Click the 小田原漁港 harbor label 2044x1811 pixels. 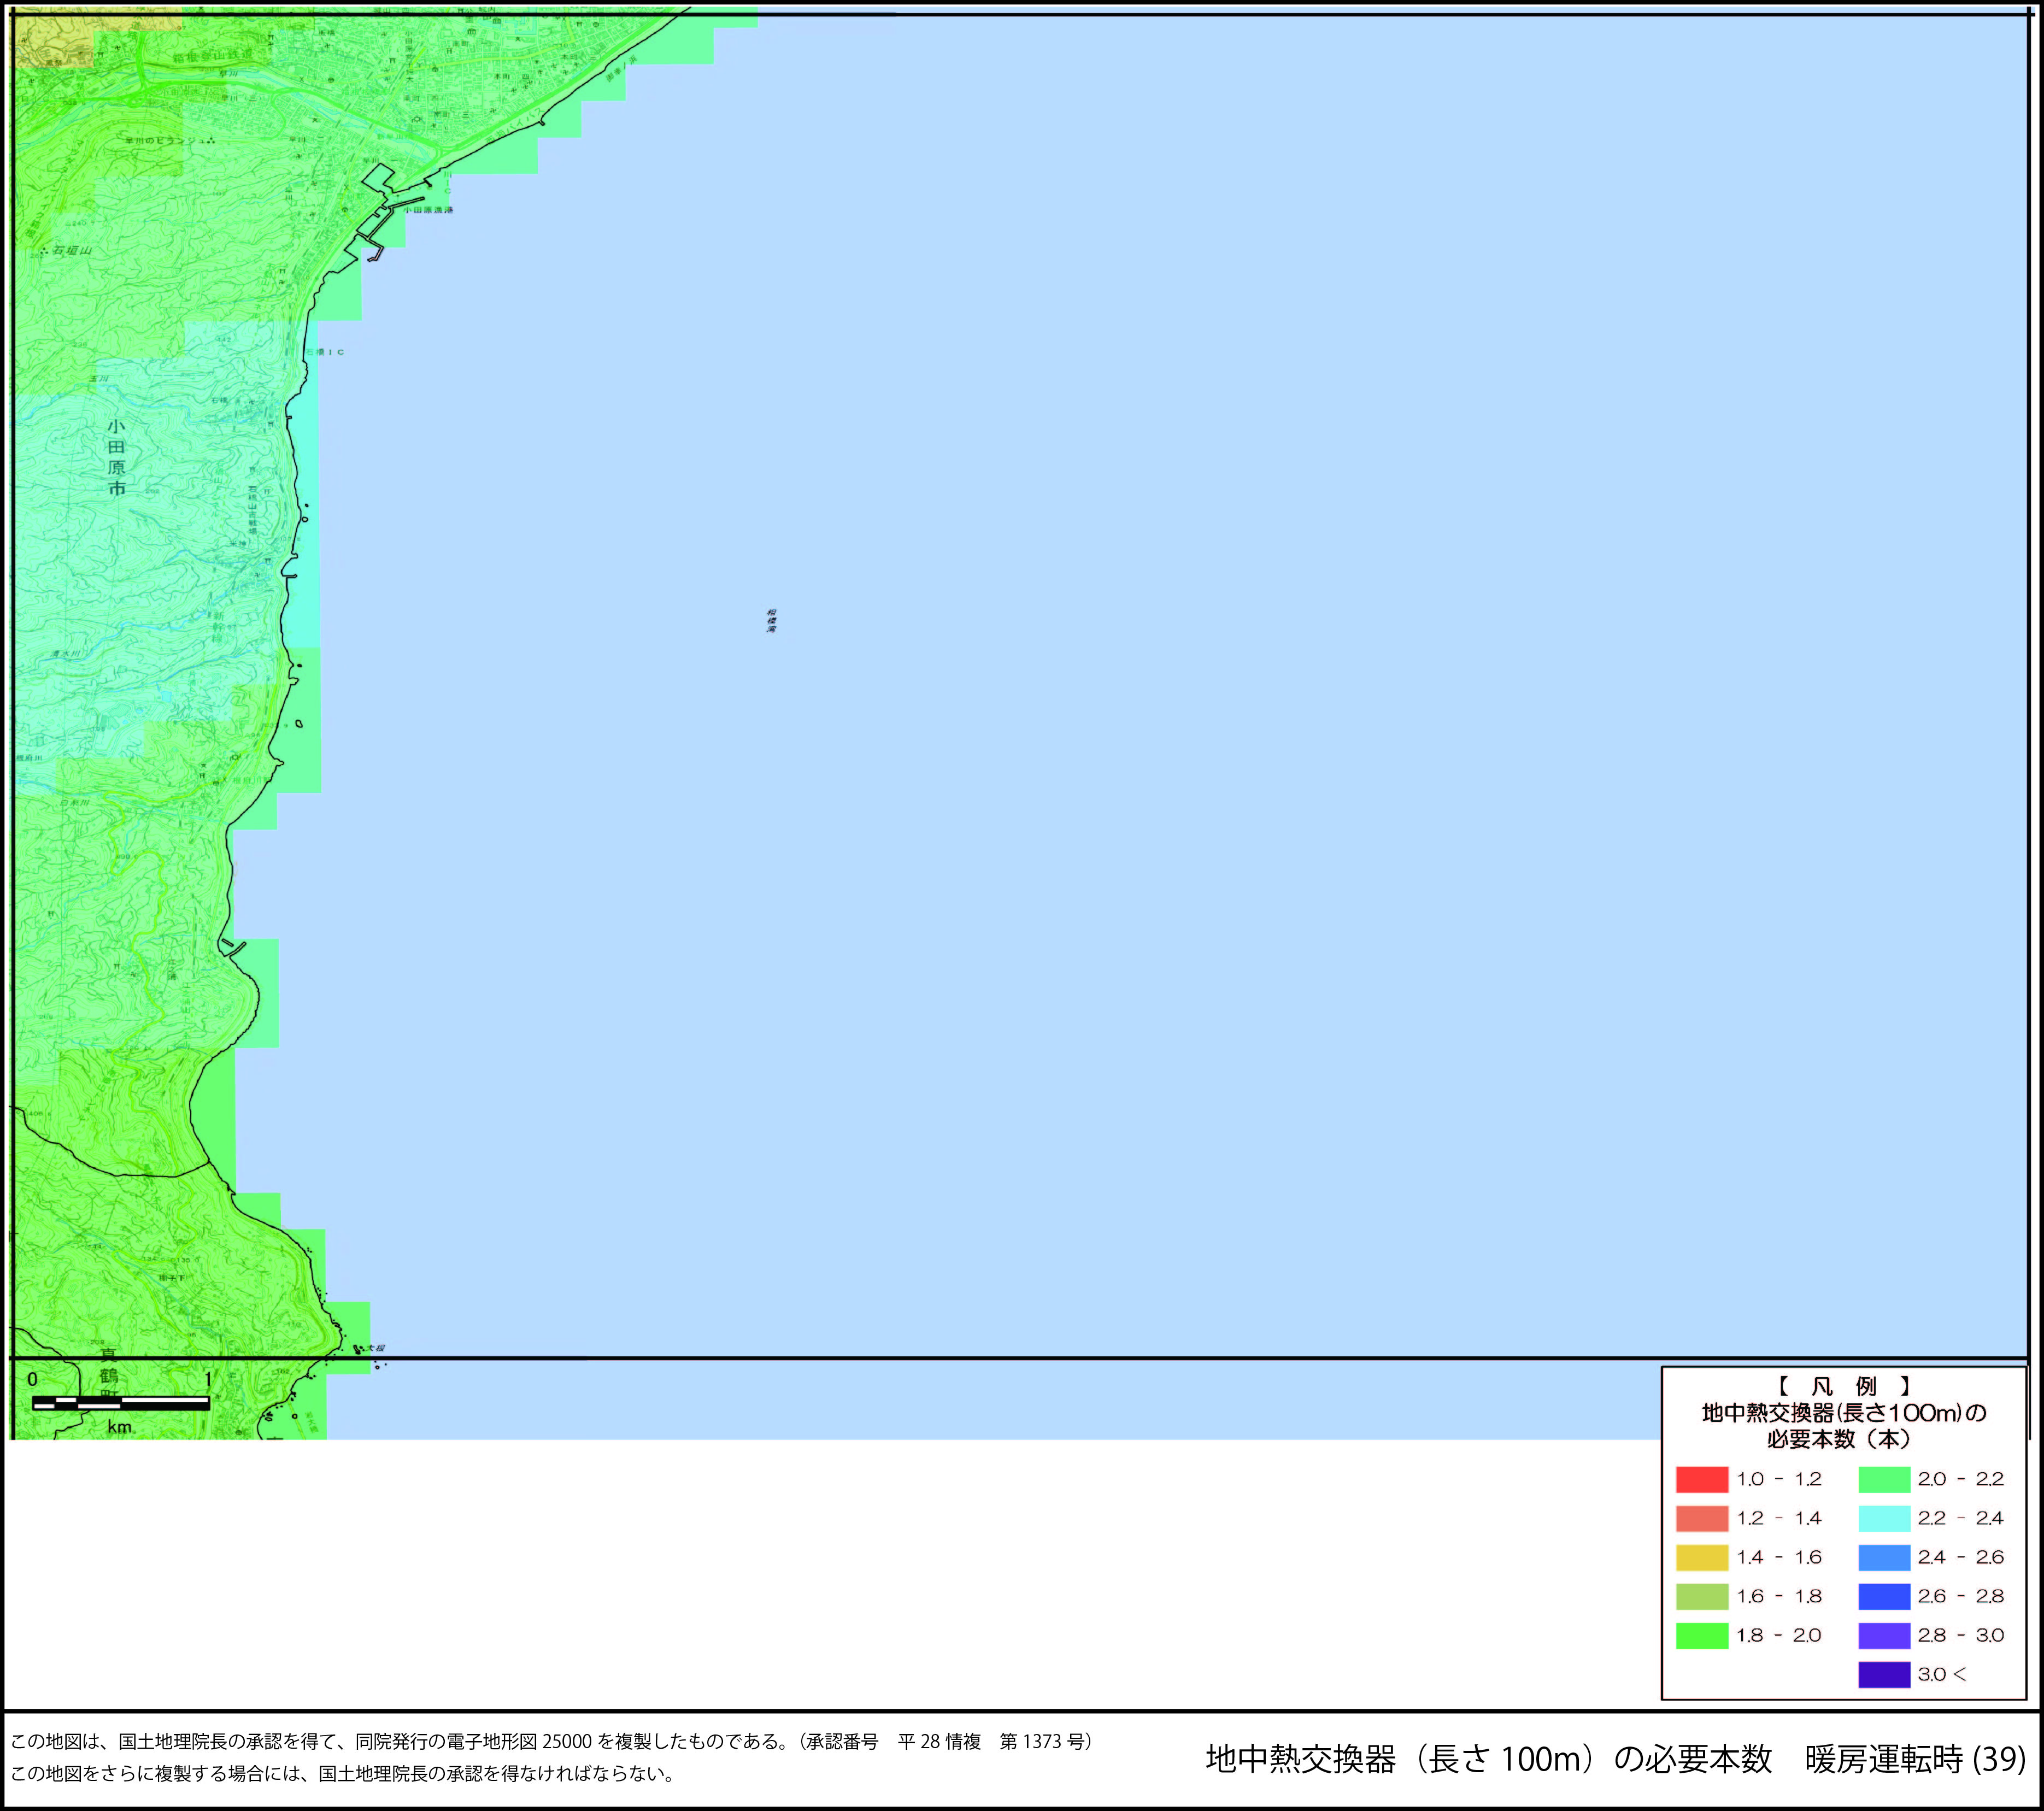pos(429,210)
